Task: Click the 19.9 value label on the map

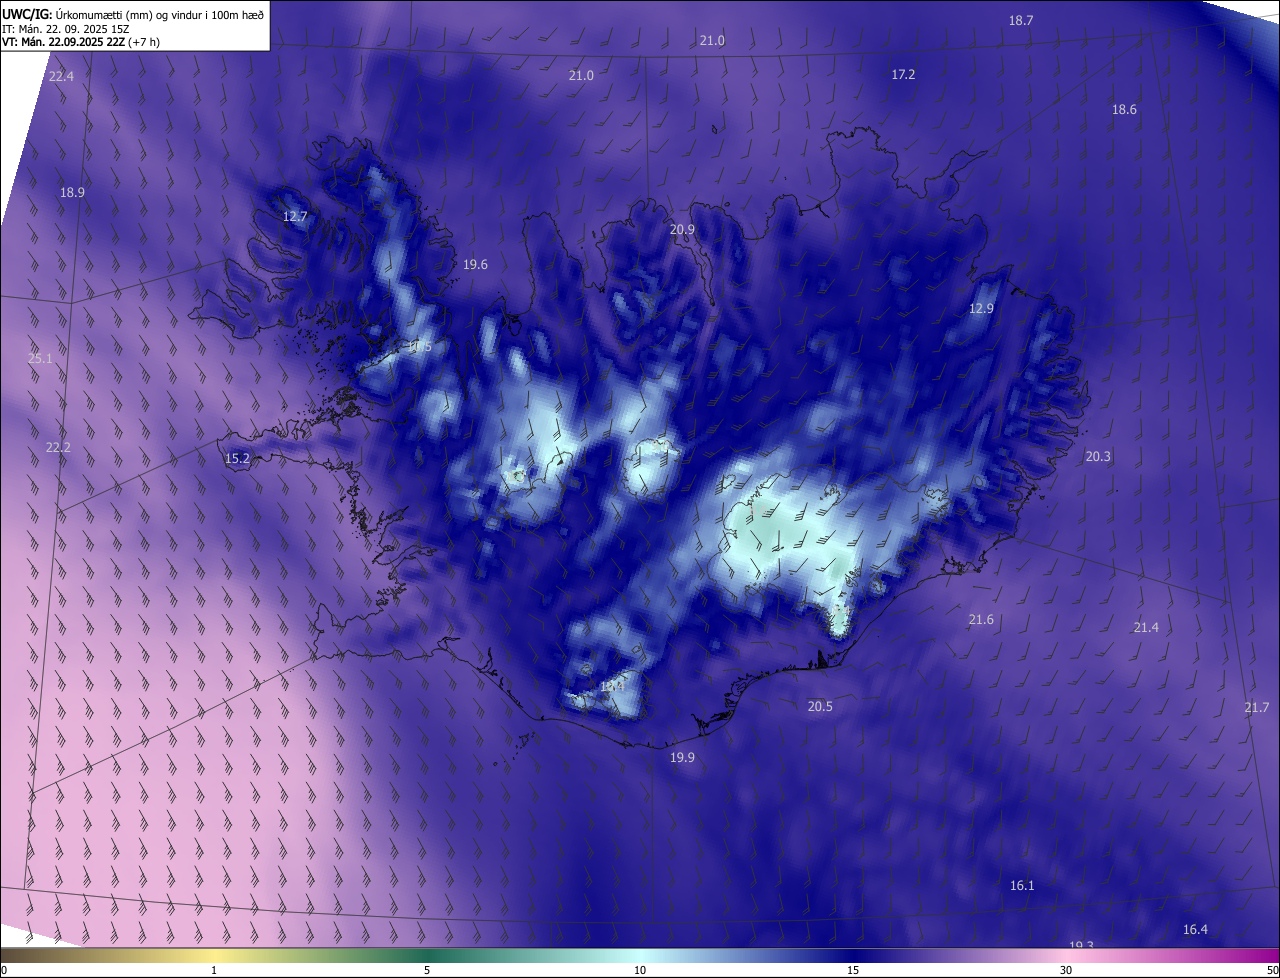Action: tap(682, 757)
